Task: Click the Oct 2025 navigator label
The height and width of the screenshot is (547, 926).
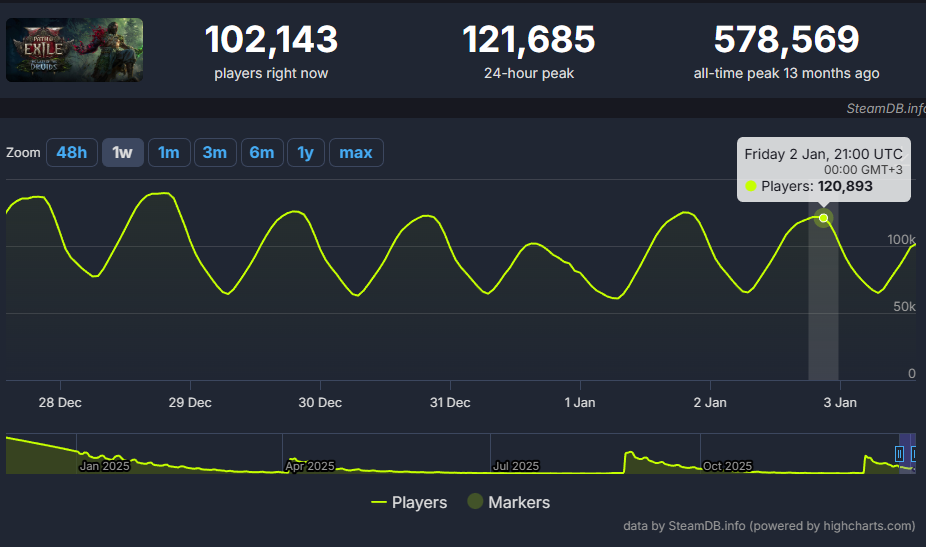Action: pyautogui.click(x=728, y=466)
